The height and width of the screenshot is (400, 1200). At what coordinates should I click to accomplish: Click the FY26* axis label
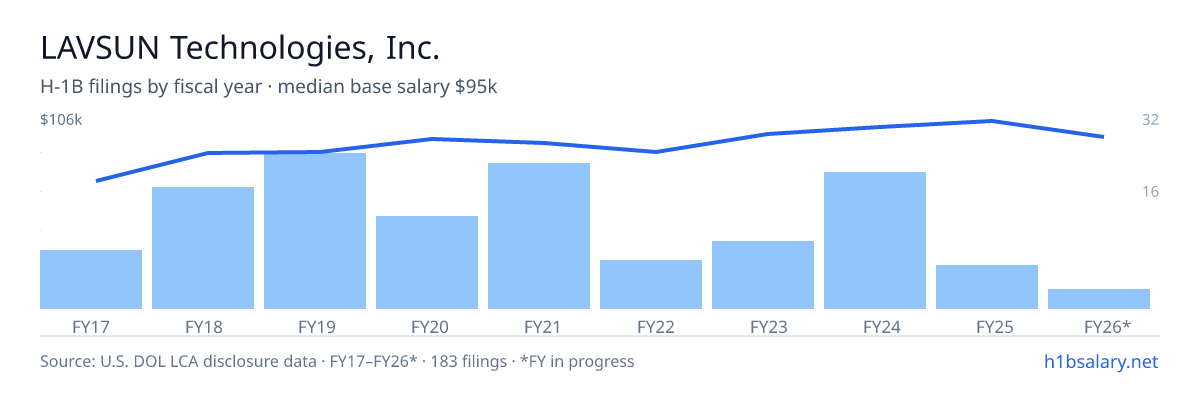pyautogui.click(x=1107, y=326)
